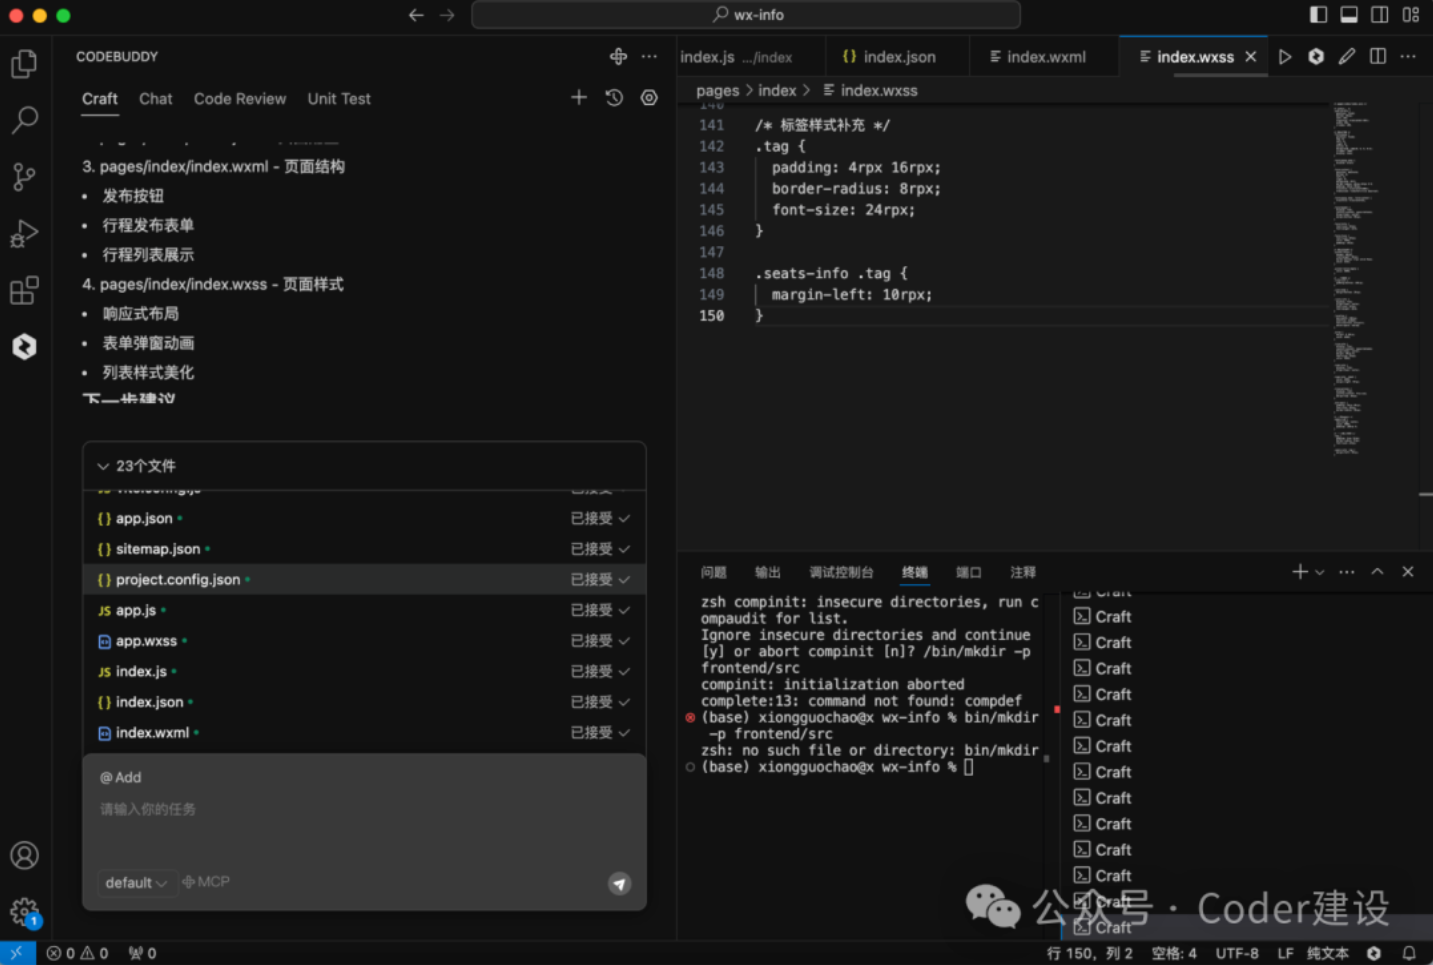This screenshot has height=965, width=1433.
Task: Start a new CodeBuddy chat with plus icon
Action: tap(579, 97)
